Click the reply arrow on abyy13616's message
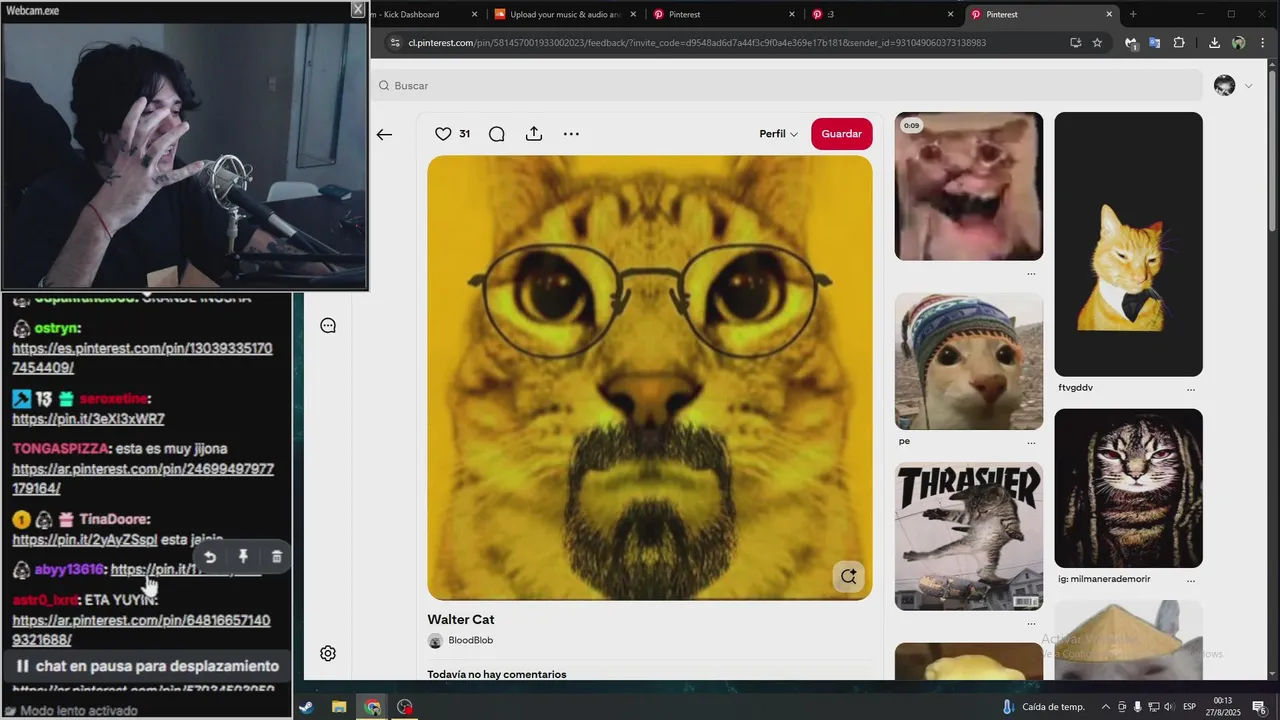 [210, 557]
